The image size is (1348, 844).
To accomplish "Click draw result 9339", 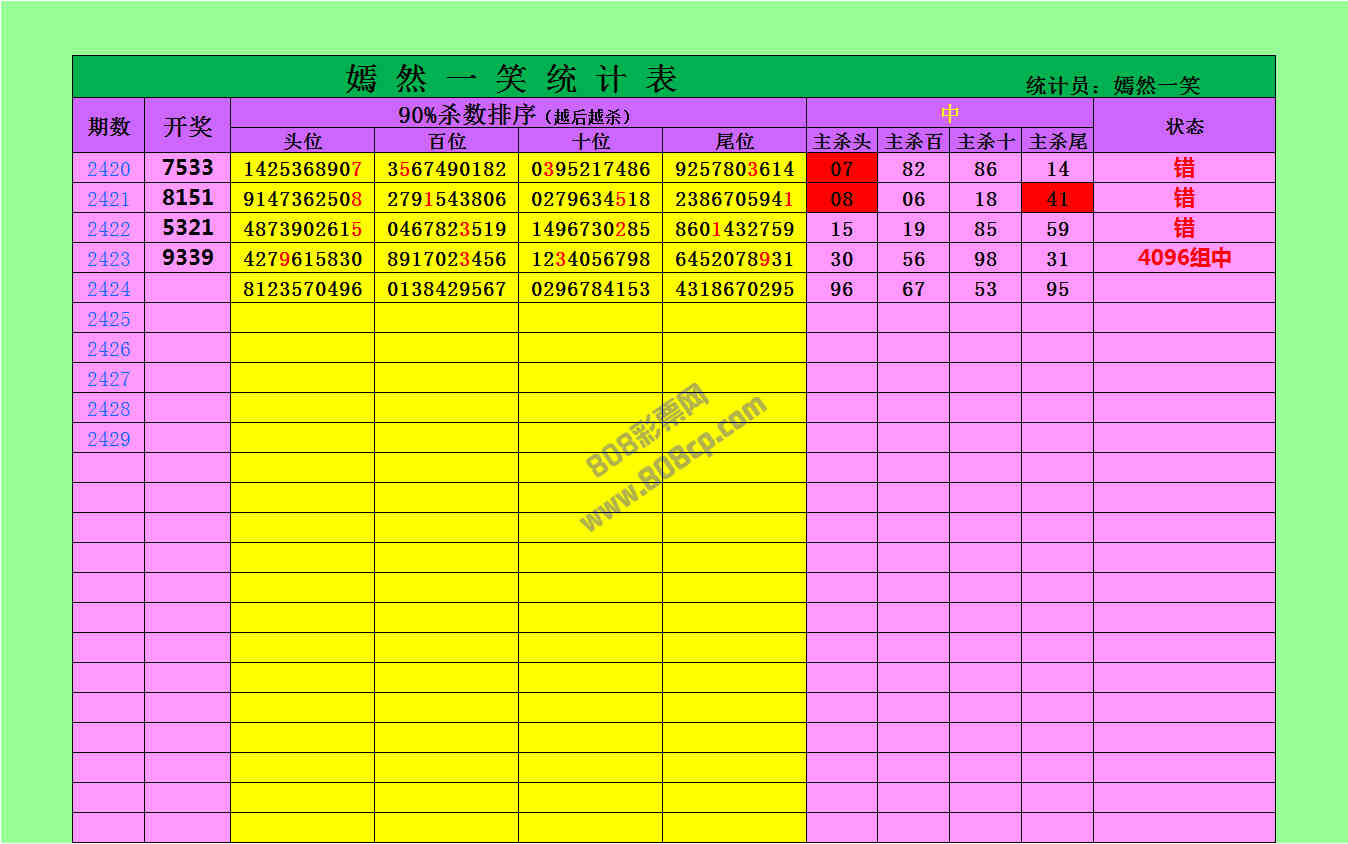I will tap(188, 258).
